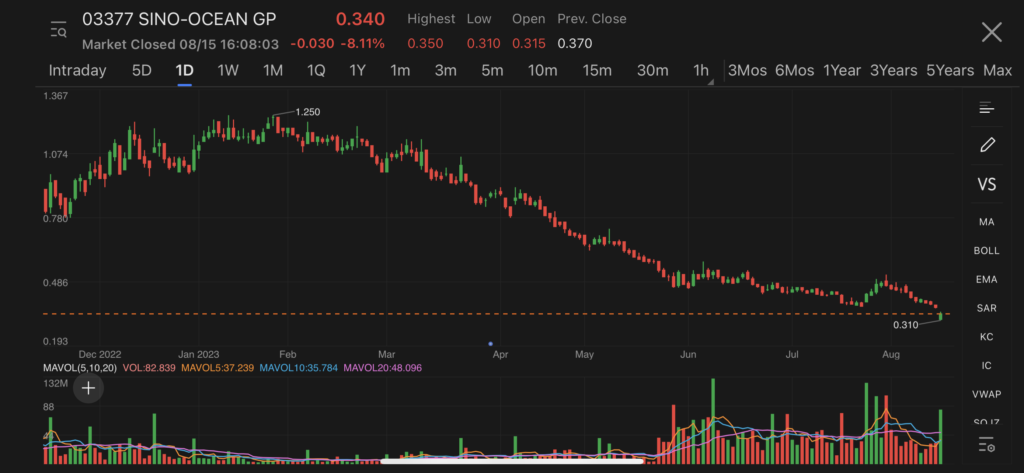
Task: Click the Prev. Close 0.370 value
Action: 575,44
